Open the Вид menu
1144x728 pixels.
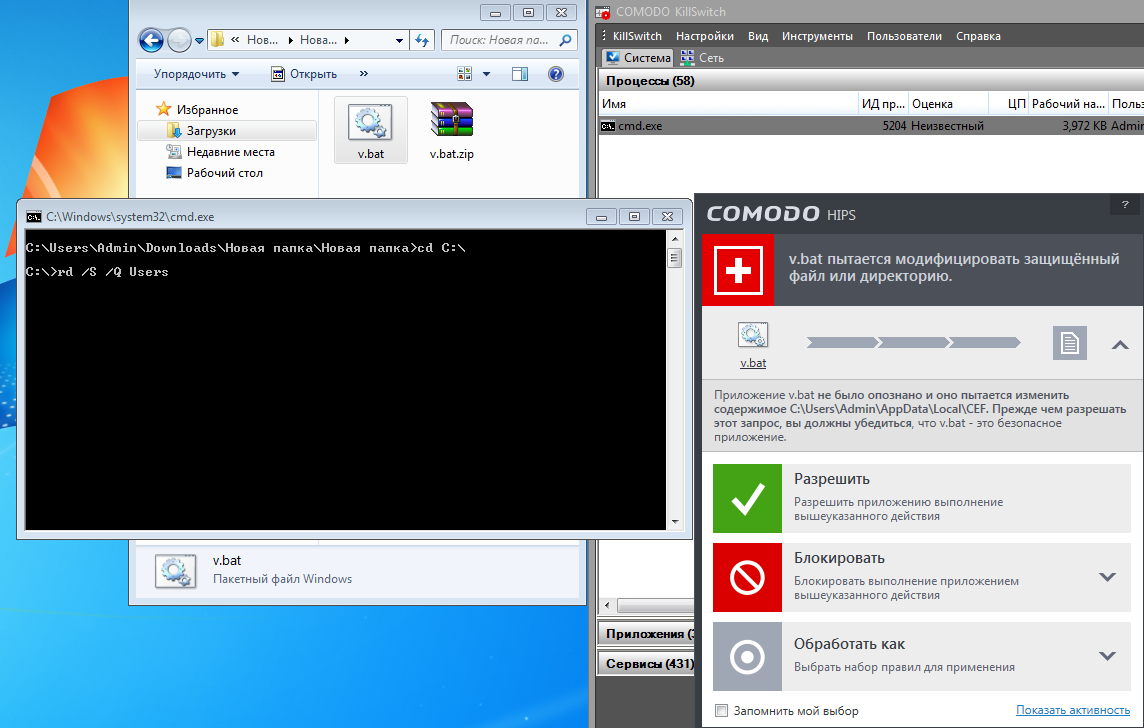(758, 36)
